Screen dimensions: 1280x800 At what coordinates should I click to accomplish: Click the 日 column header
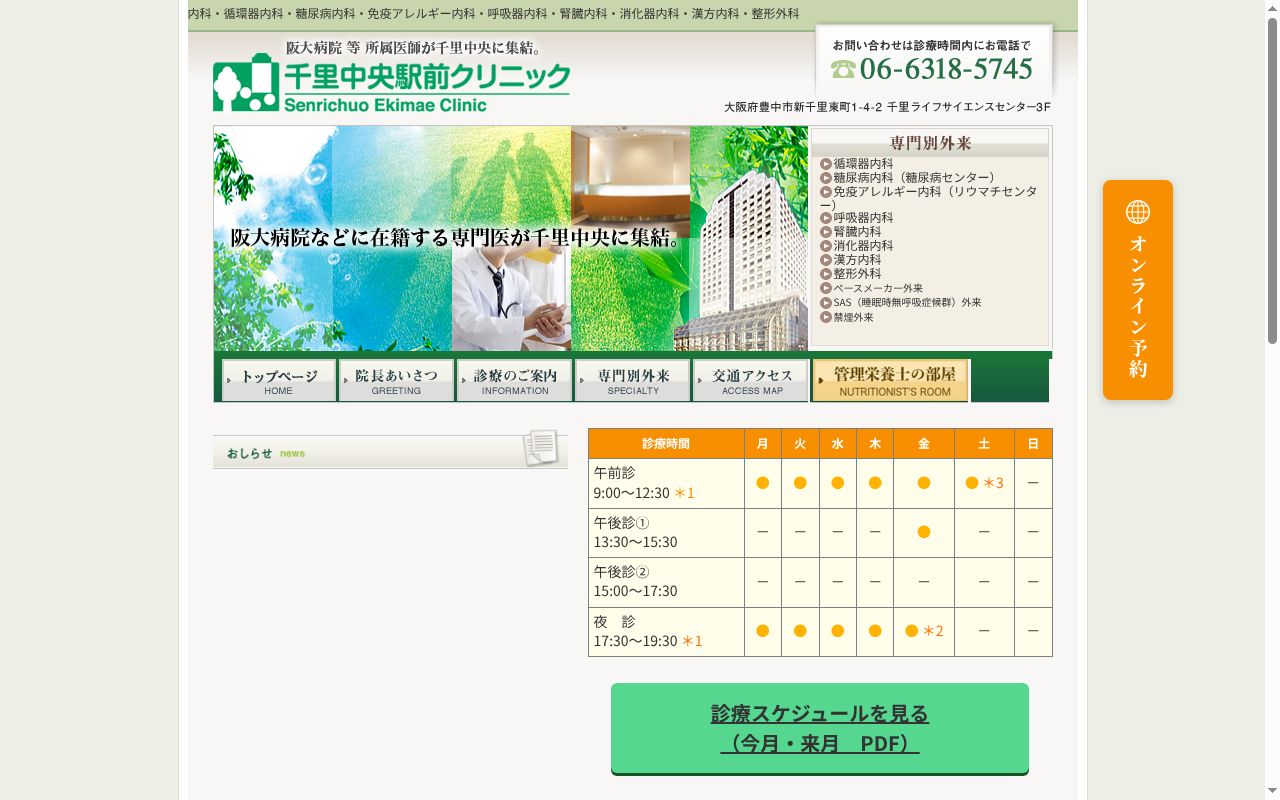coord(1033,443)
